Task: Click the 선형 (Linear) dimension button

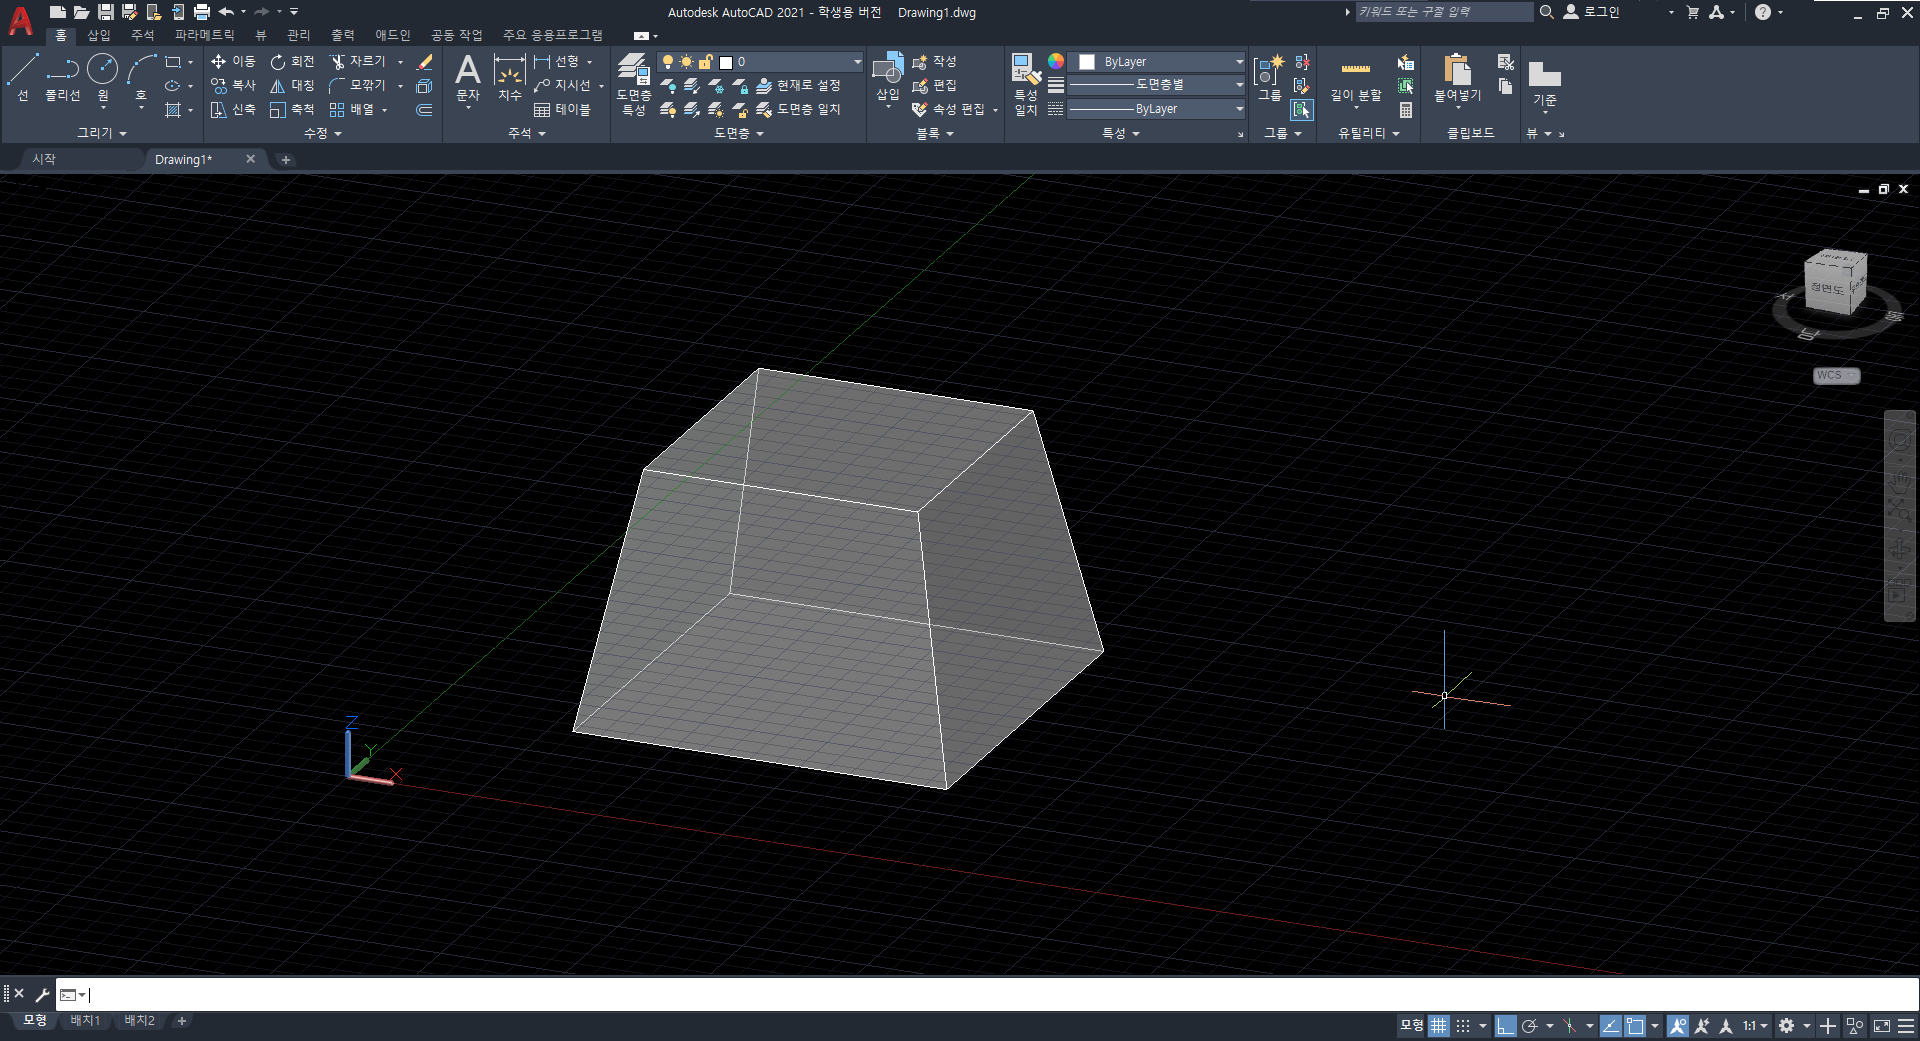Action: click(557, 62)
